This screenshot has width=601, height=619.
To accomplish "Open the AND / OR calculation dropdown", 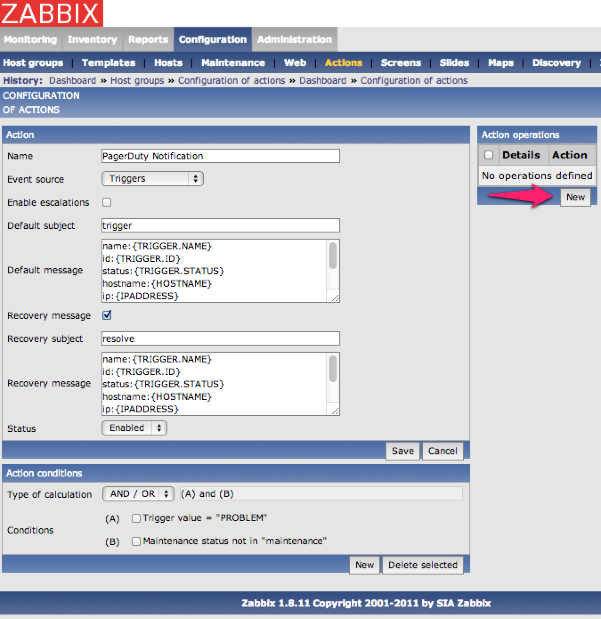I will (x=138, y=494).
